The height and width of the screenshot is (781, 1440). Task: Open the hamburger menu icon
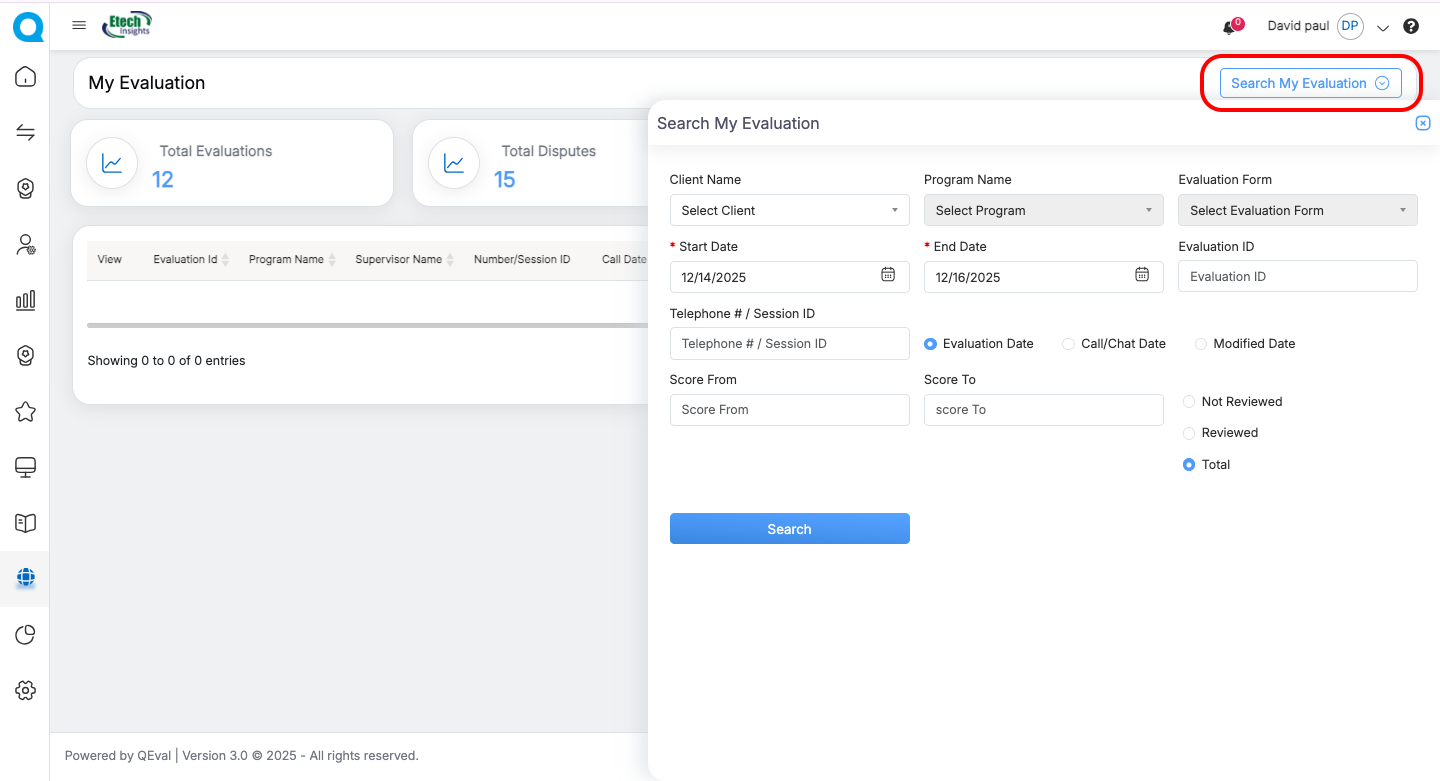[79, 26]
